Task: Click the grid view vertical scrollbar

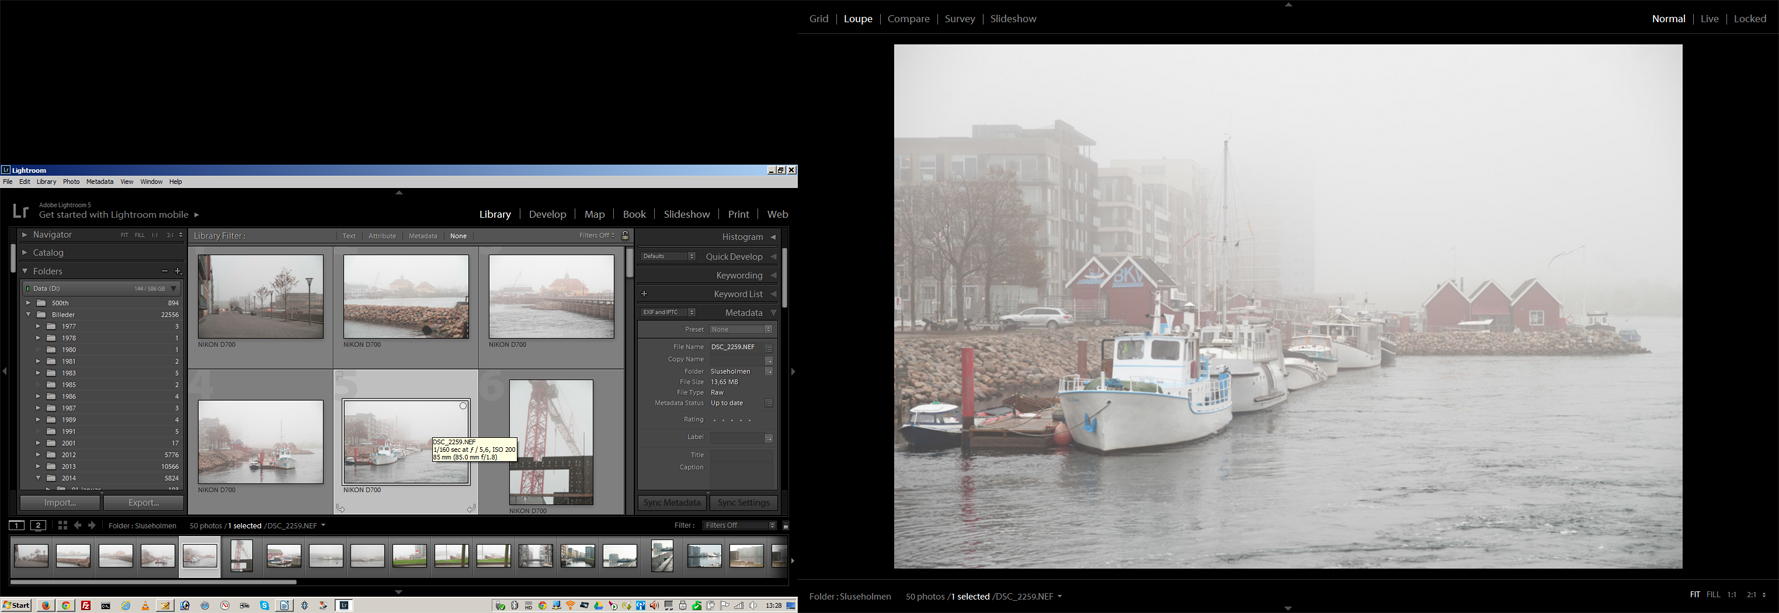Action: coord(630,262)
